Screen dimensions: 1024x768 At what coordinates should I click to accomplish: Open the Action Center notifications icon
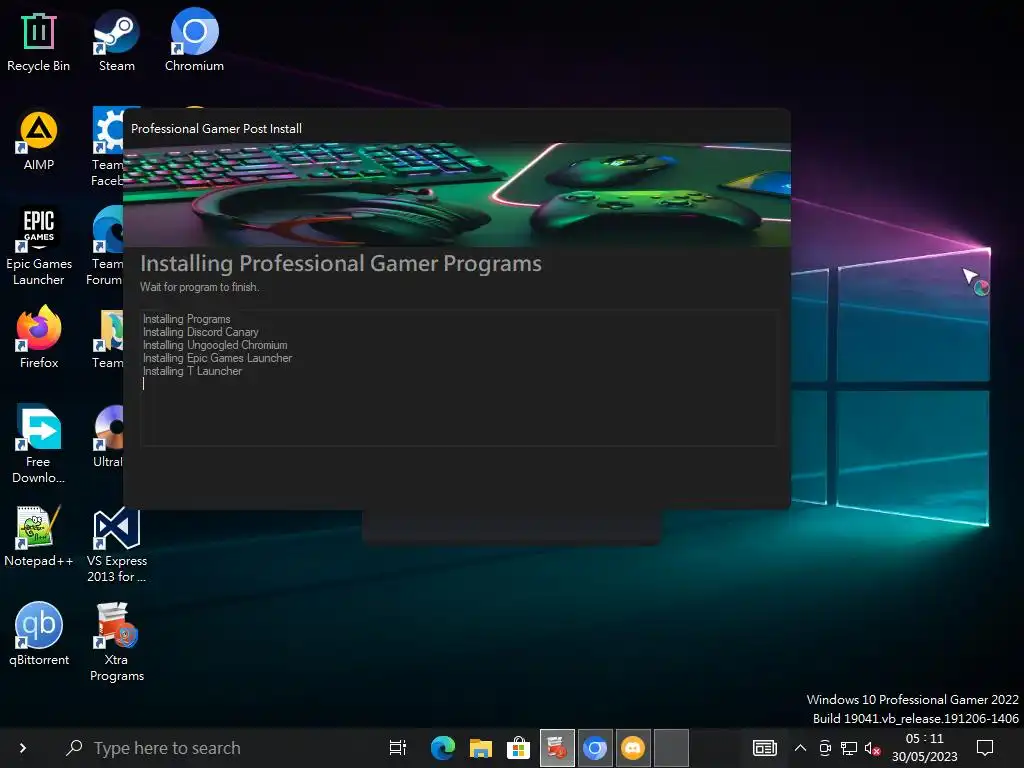pyautogui.click(x=985, y=748)
